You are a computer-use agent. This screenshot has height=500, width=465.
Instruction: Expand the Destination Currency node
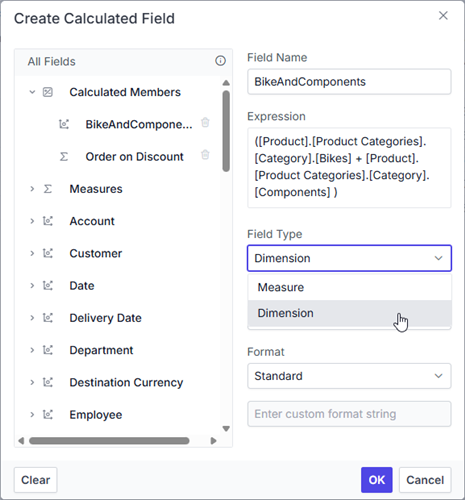(32, 382)
